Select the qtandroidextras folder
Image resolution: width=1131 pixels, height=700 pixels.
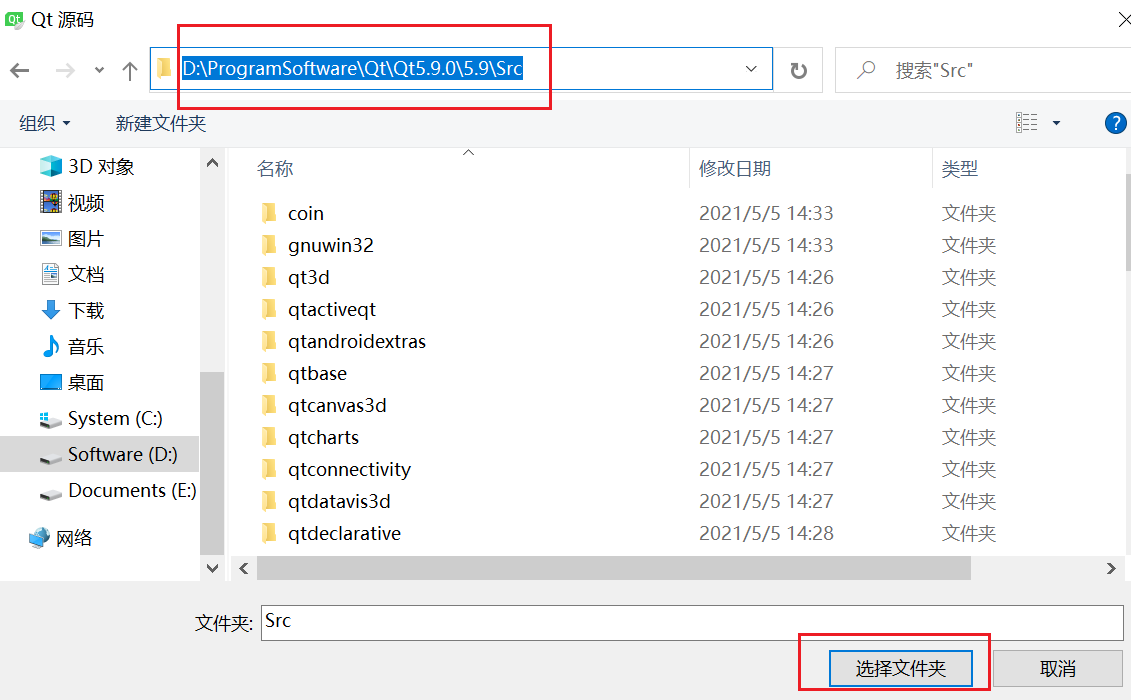point(356,341)
